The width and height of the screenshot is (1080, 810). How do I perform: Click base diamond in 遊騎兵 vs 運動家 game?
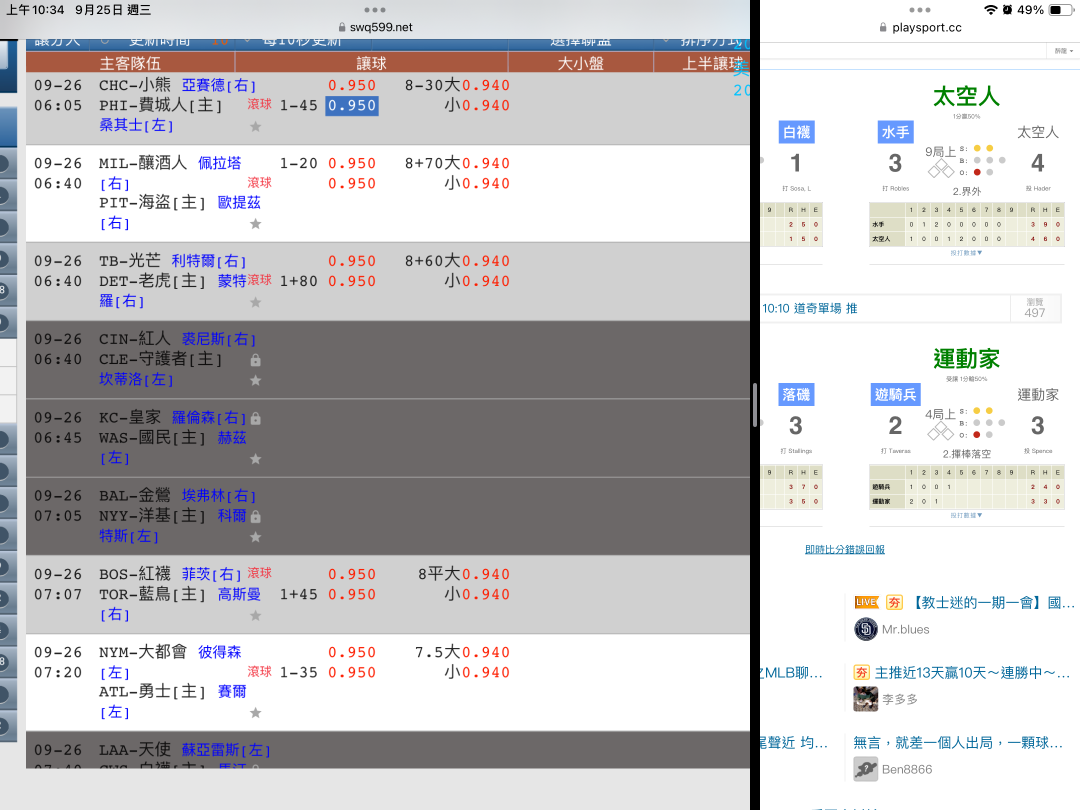pos(941,431)
